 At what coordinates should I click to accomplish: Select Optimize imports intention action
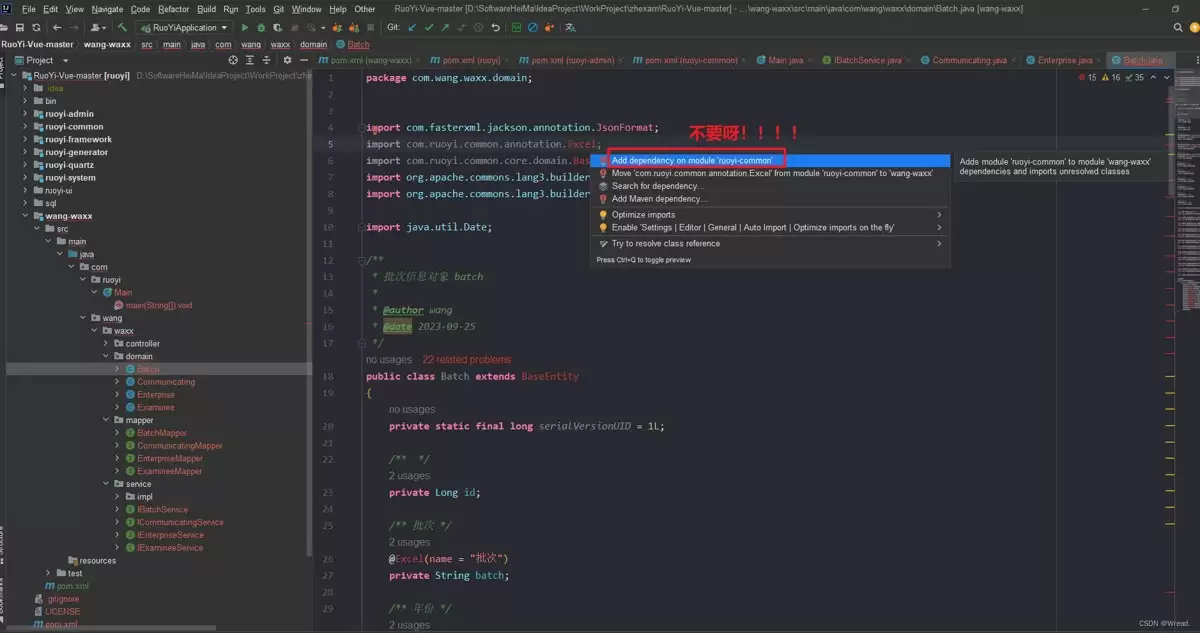pyautogui.click(x=770, y=215)
